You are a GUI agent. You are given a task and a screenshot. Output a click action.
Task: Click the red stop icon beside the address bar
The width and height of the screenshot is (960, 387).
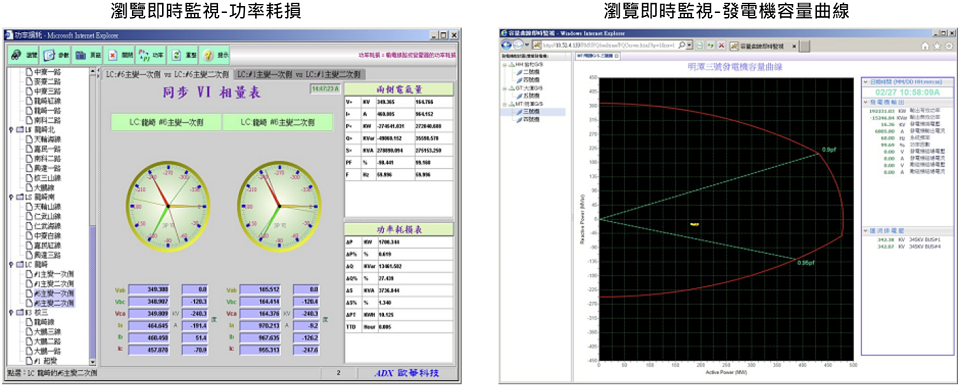coord(722,45)
